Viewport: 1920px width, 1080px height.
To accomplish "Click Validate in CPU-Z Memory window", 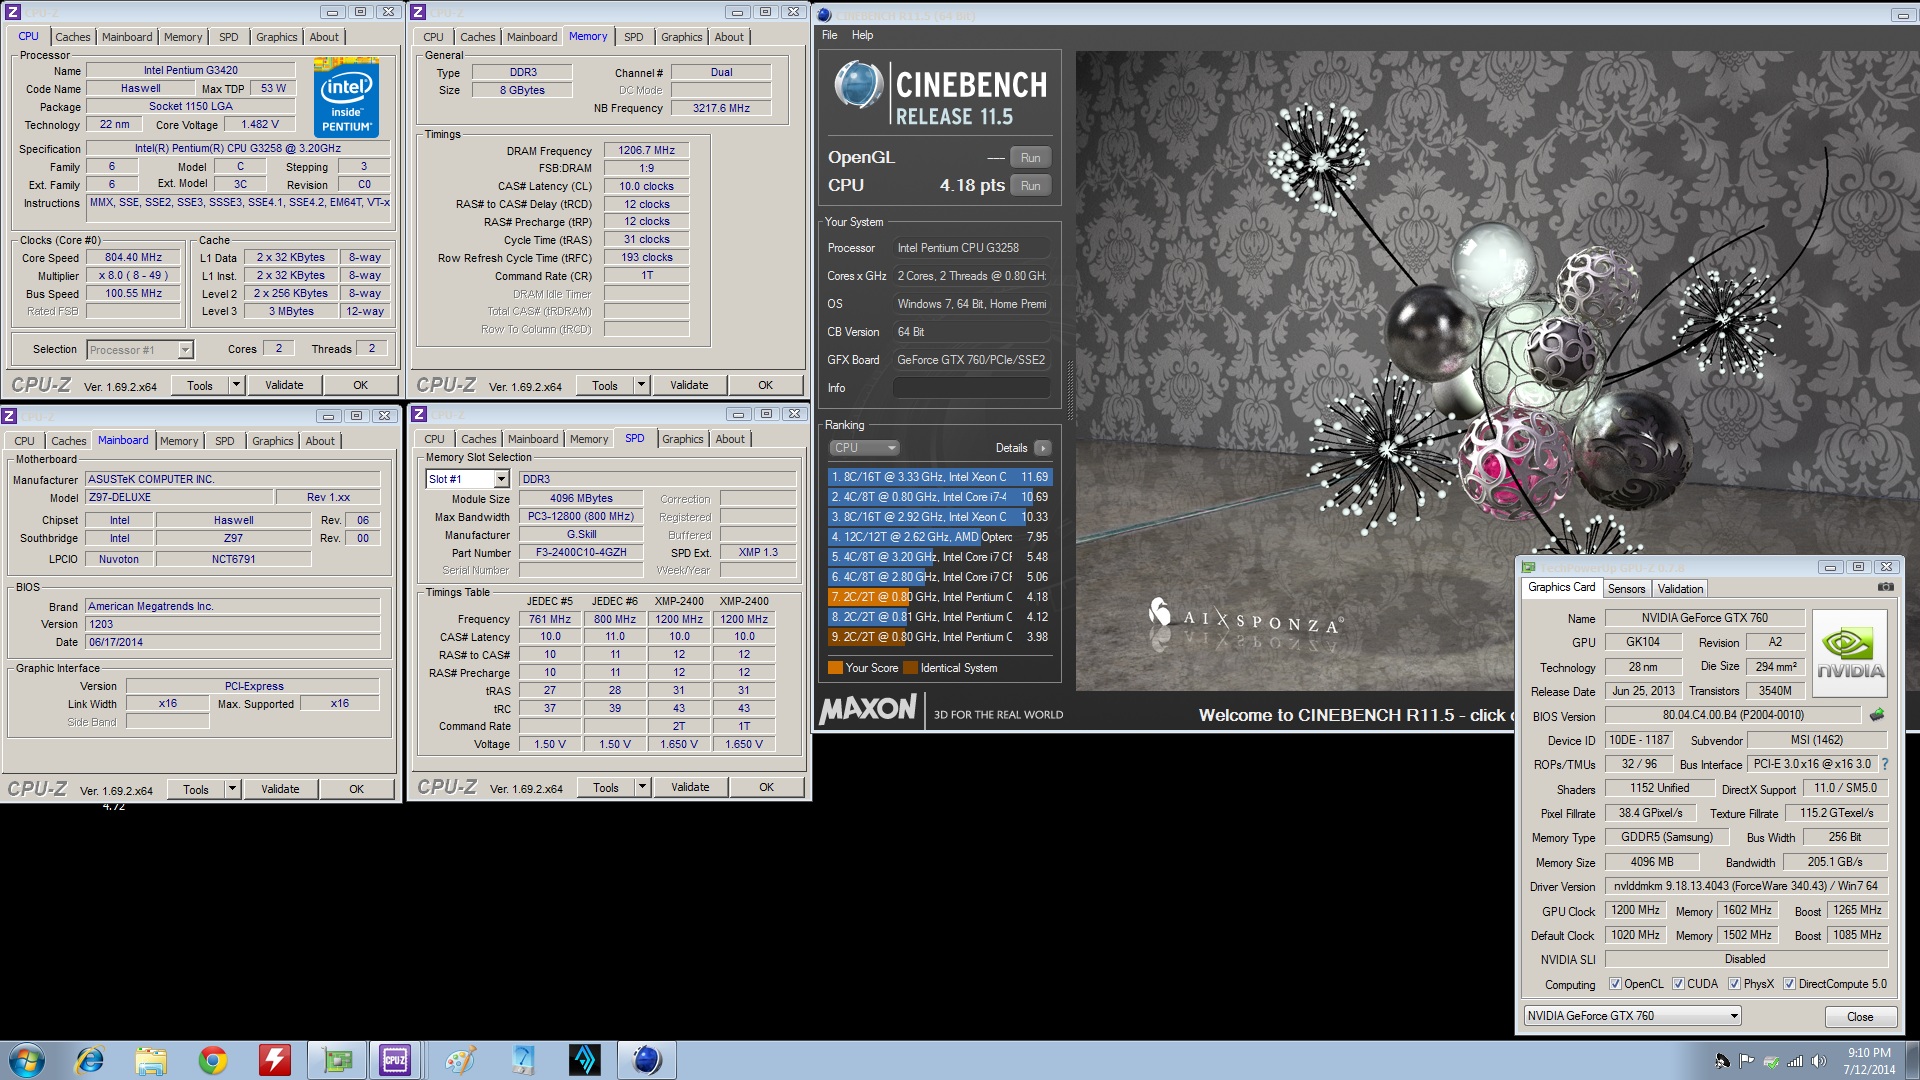I will 689,385.
